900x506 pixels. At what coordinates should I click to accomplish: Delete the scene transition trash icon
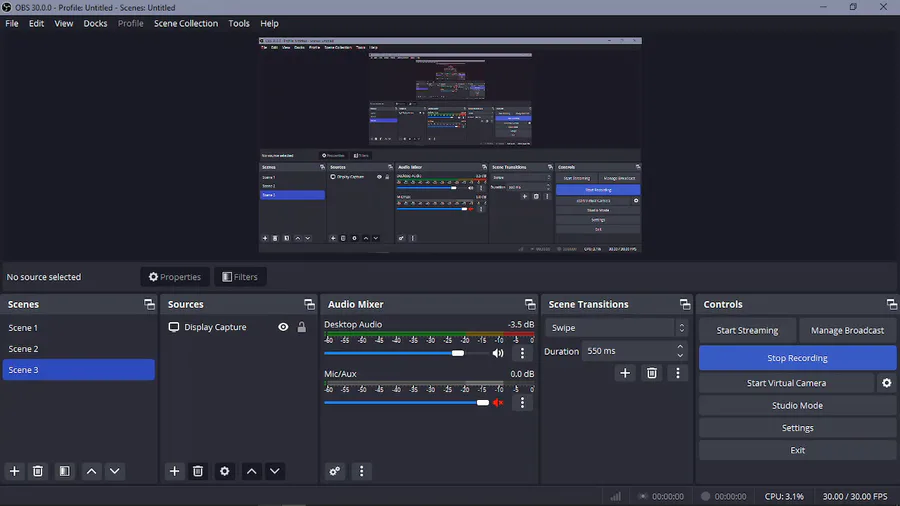point(651,373)
